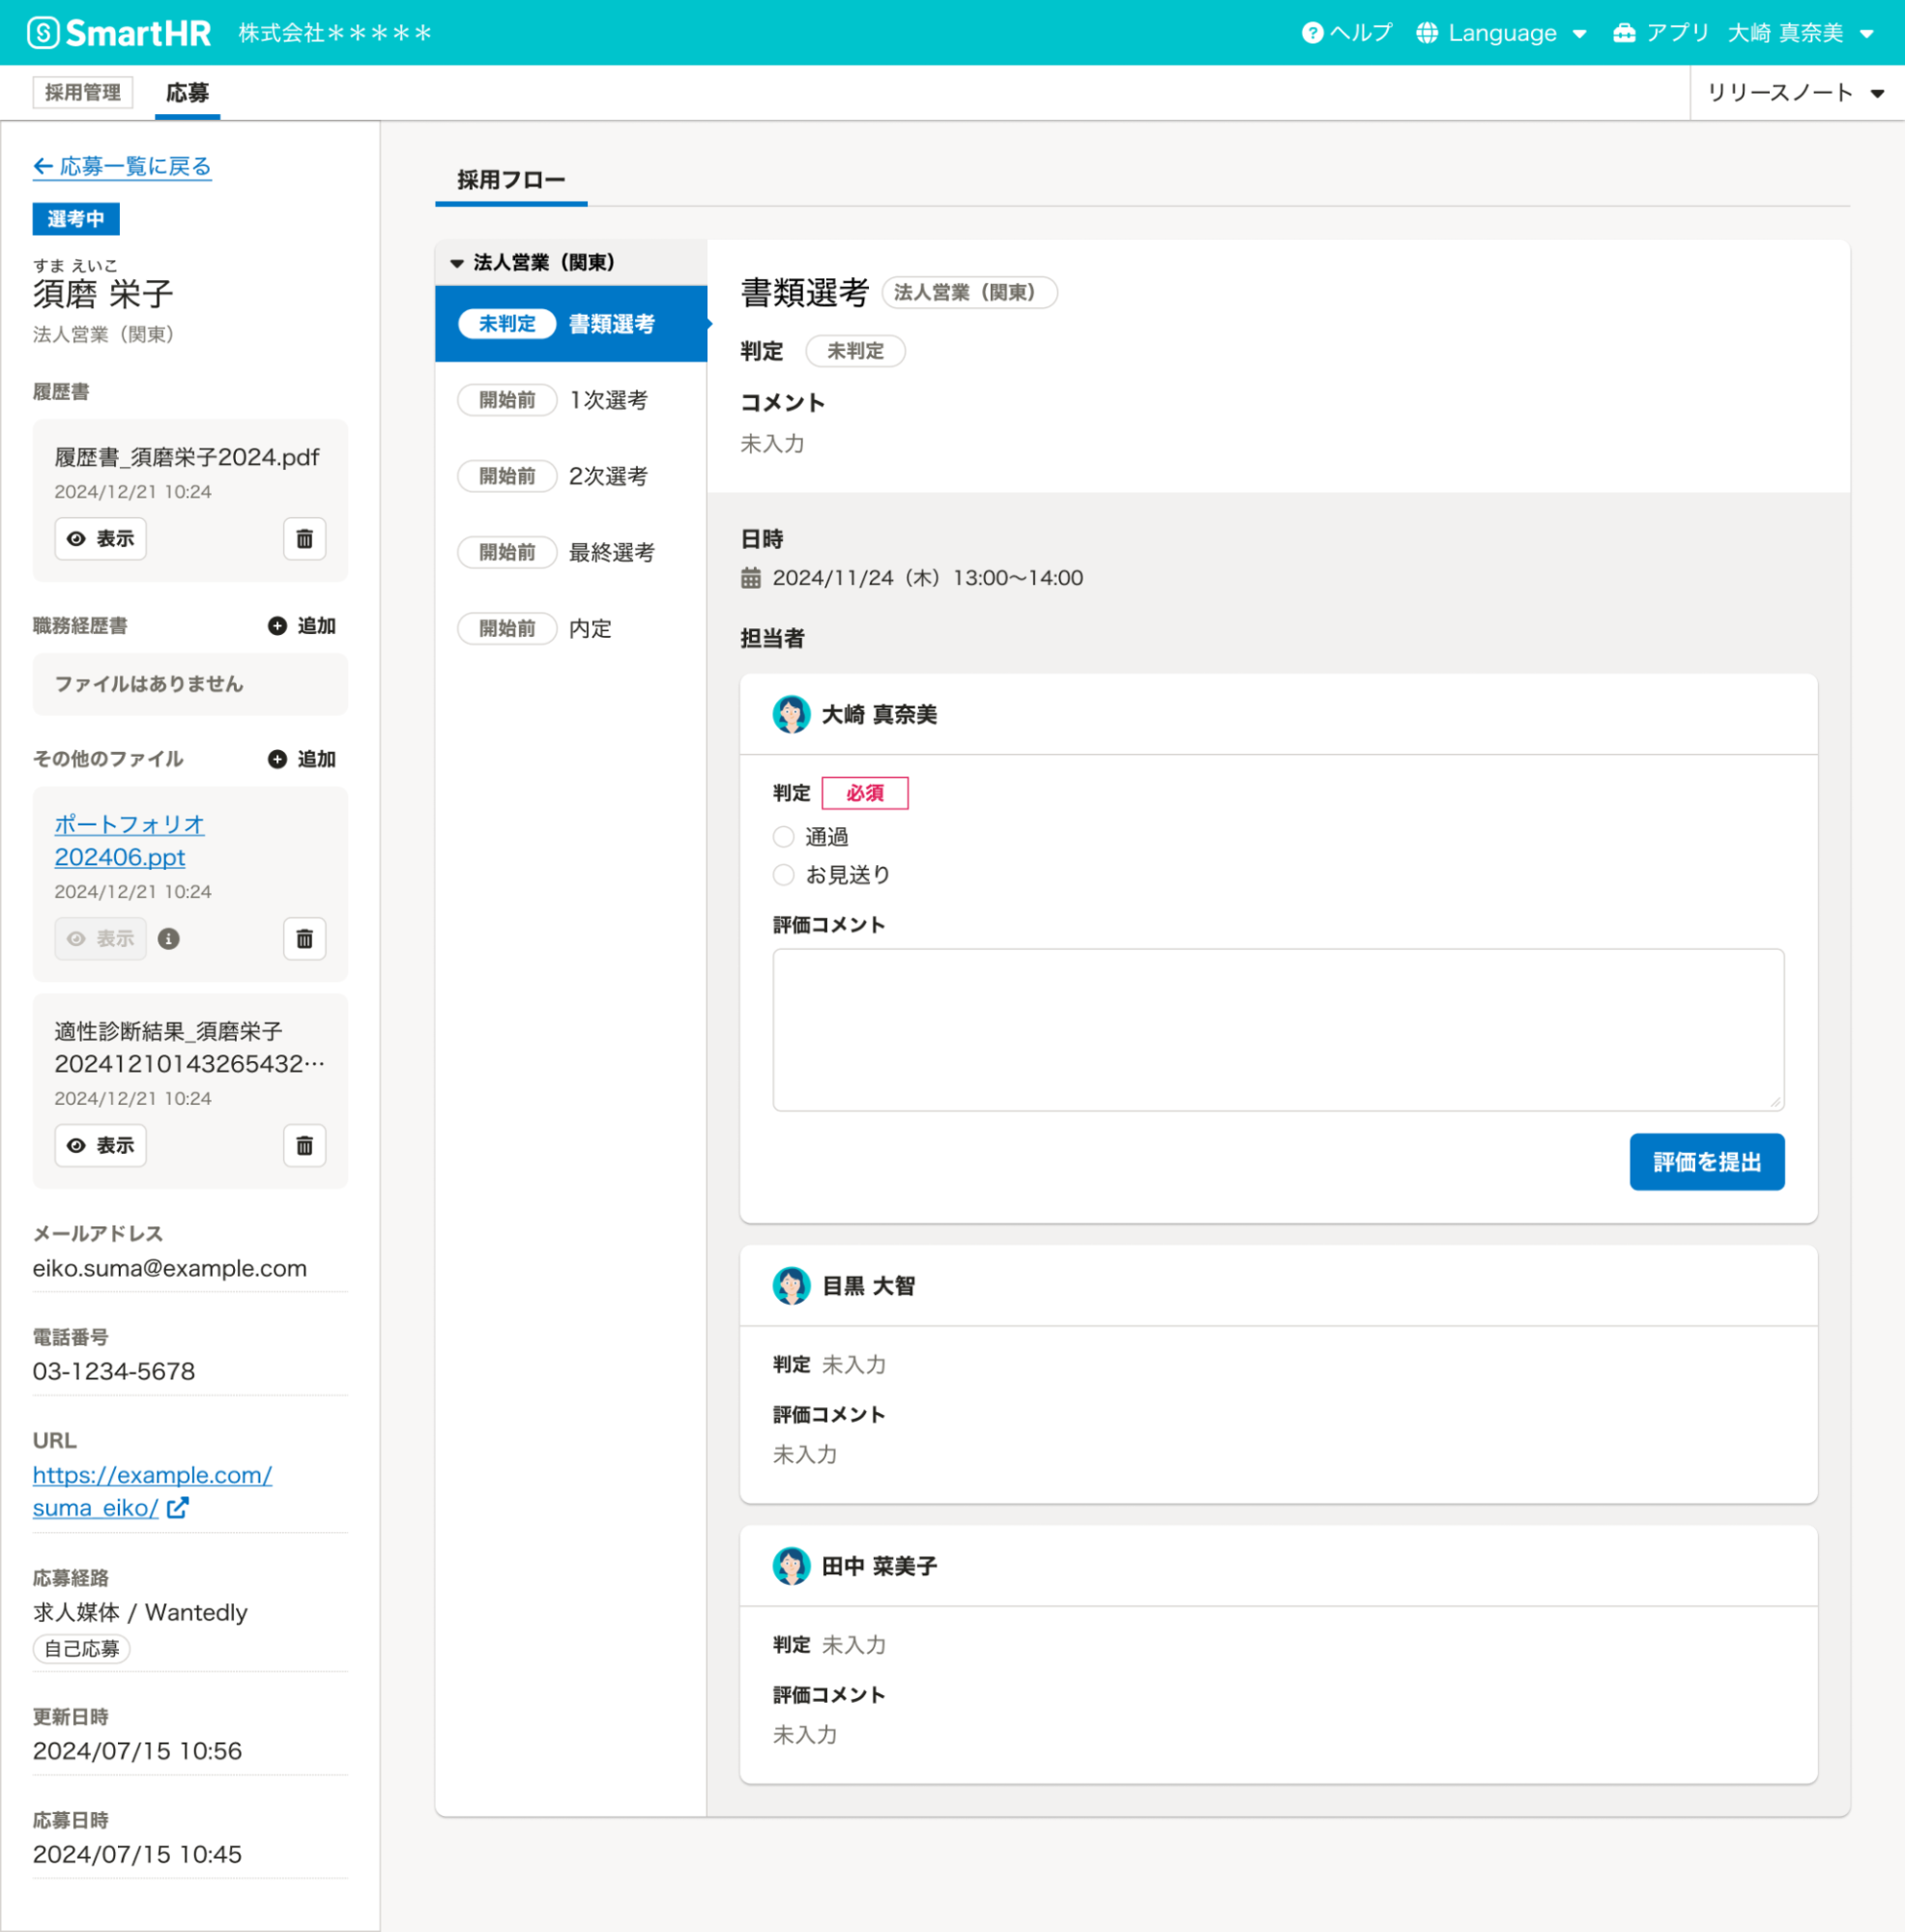Click trash icon for ポートフォリオ202406.ppt
1905x1932 pixels.
coord(304,939)
